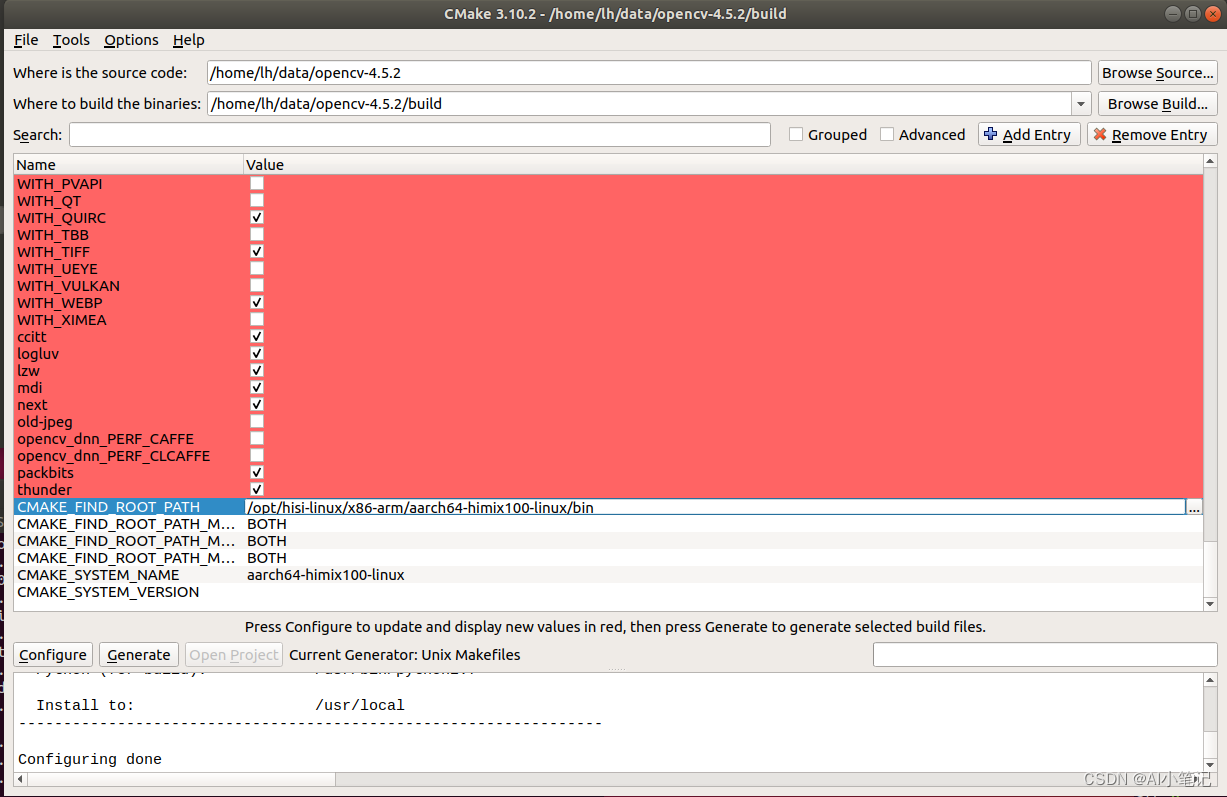Viewport: 1227px width, 797px height.
Task: Uncheck the thunder checkbox
Action: 257,490
